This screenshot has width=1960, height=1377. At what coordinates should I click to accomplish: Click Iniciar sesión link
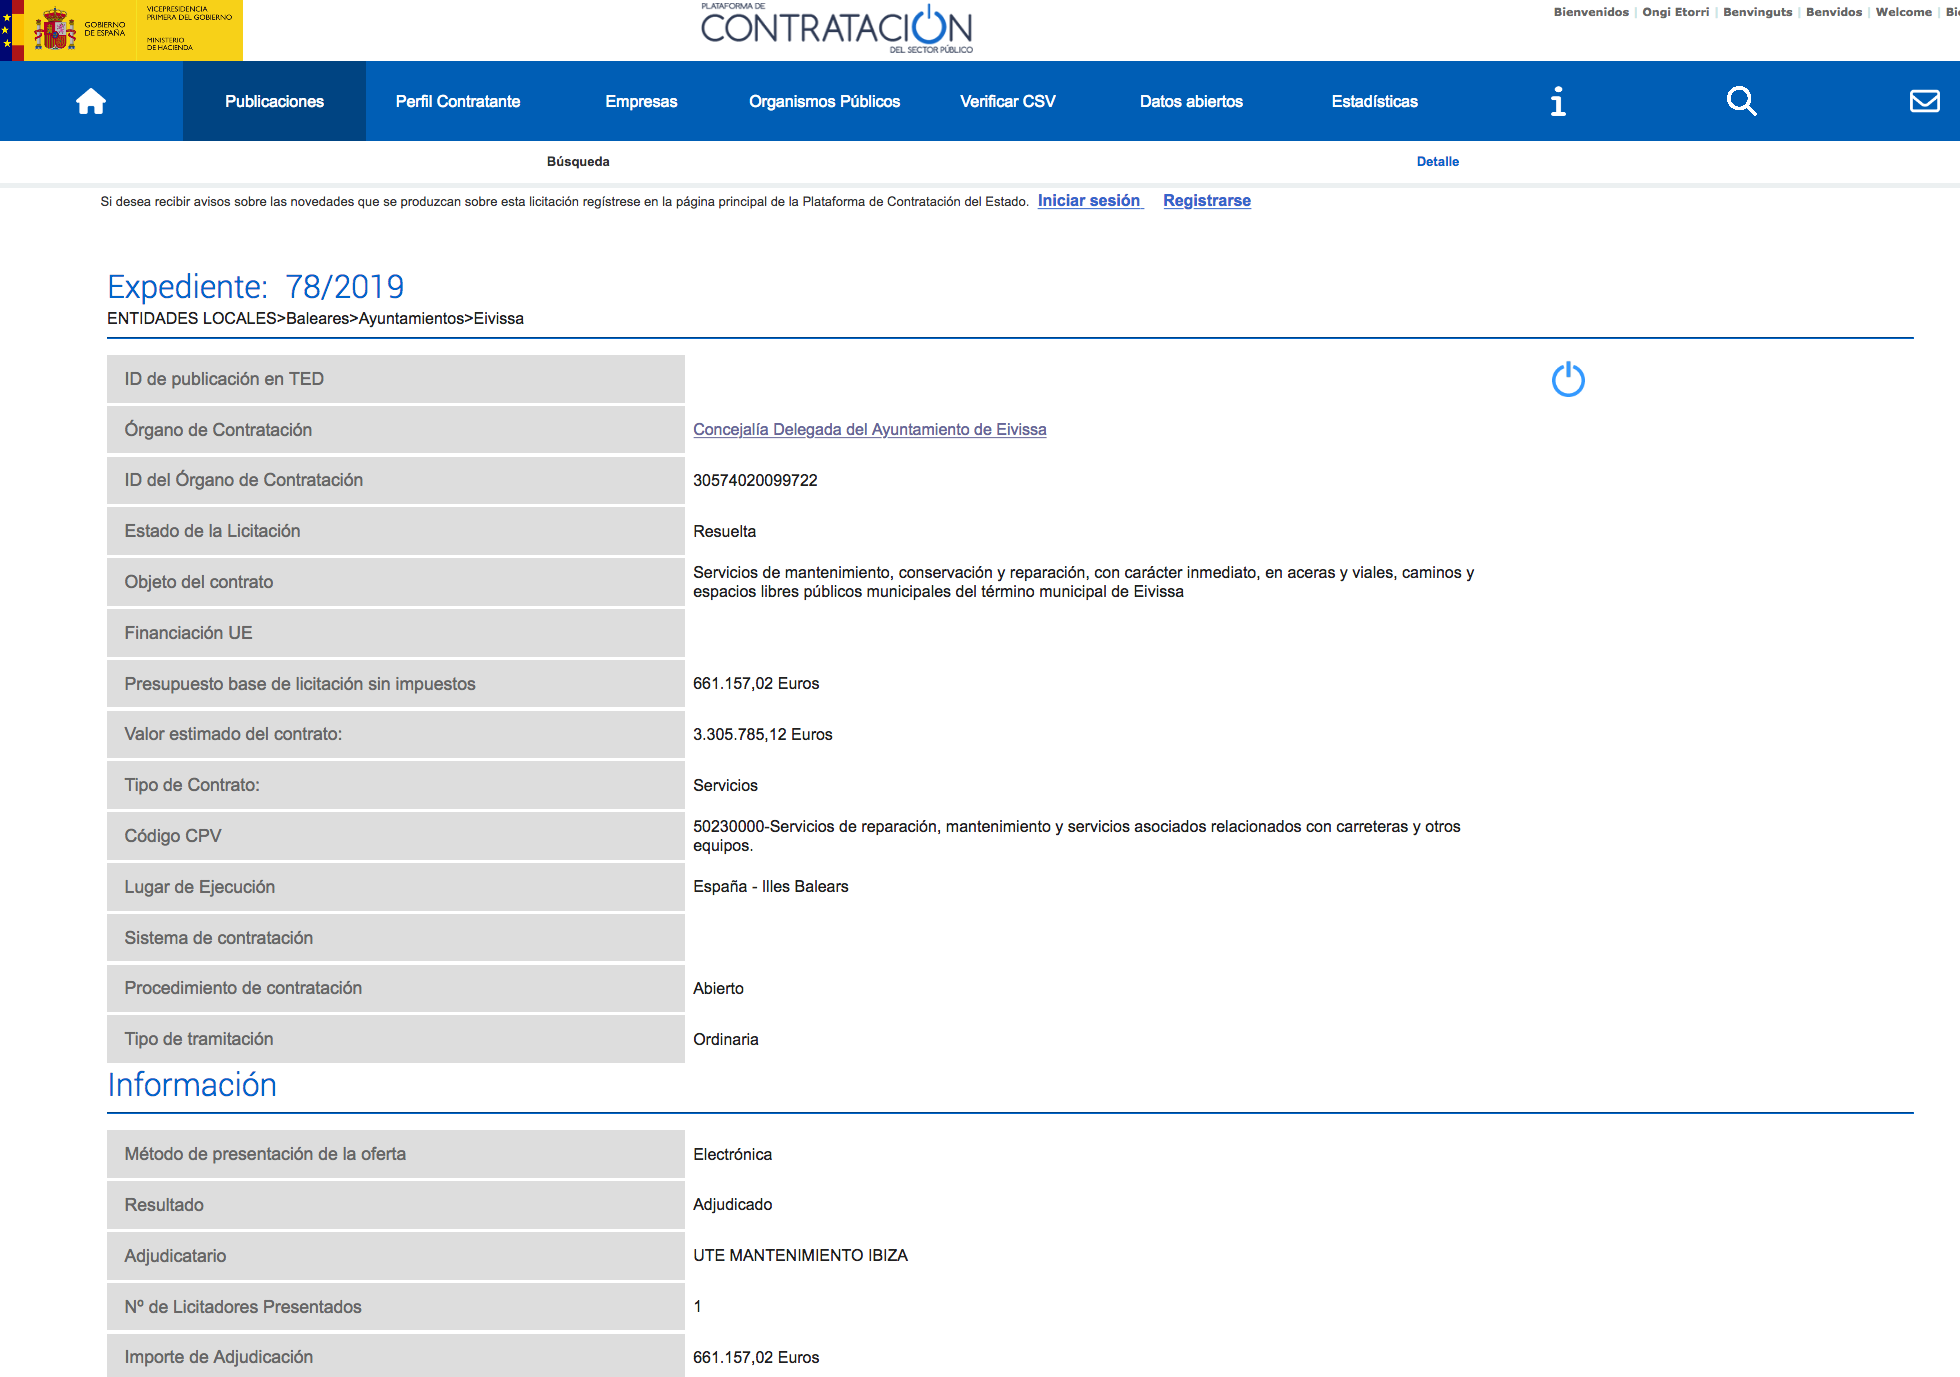[1089, 200]
